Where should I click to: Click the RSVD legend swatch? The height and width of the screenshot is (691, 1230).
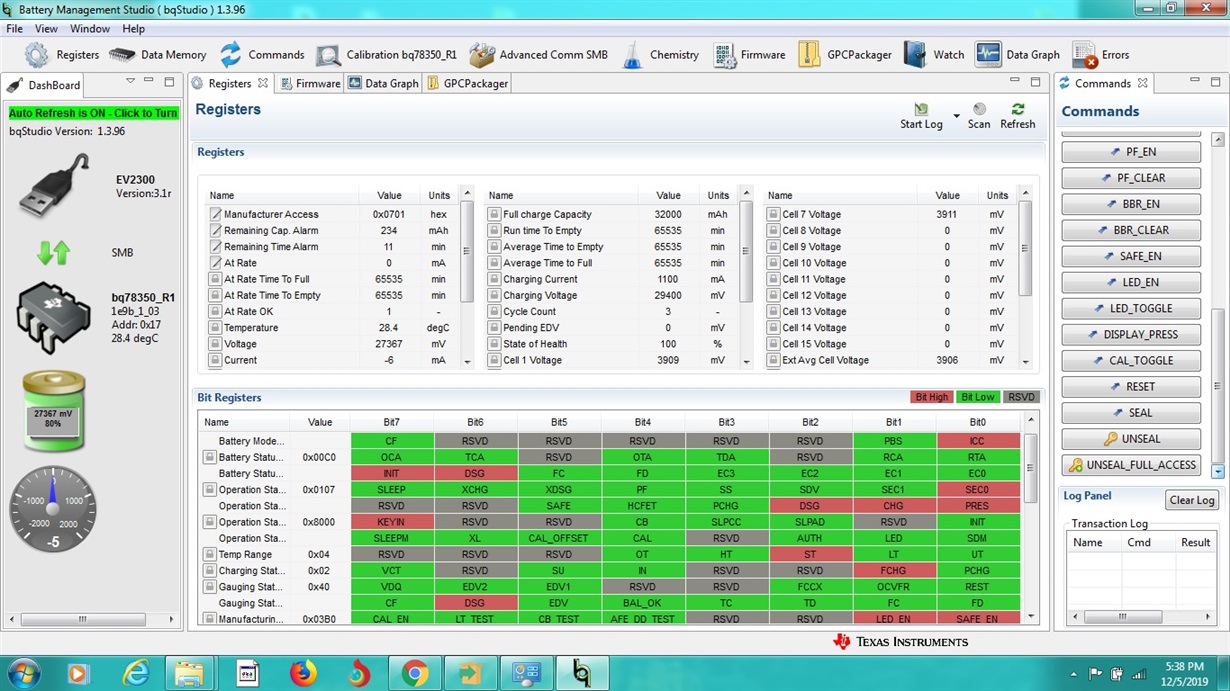pos(1021,397)
